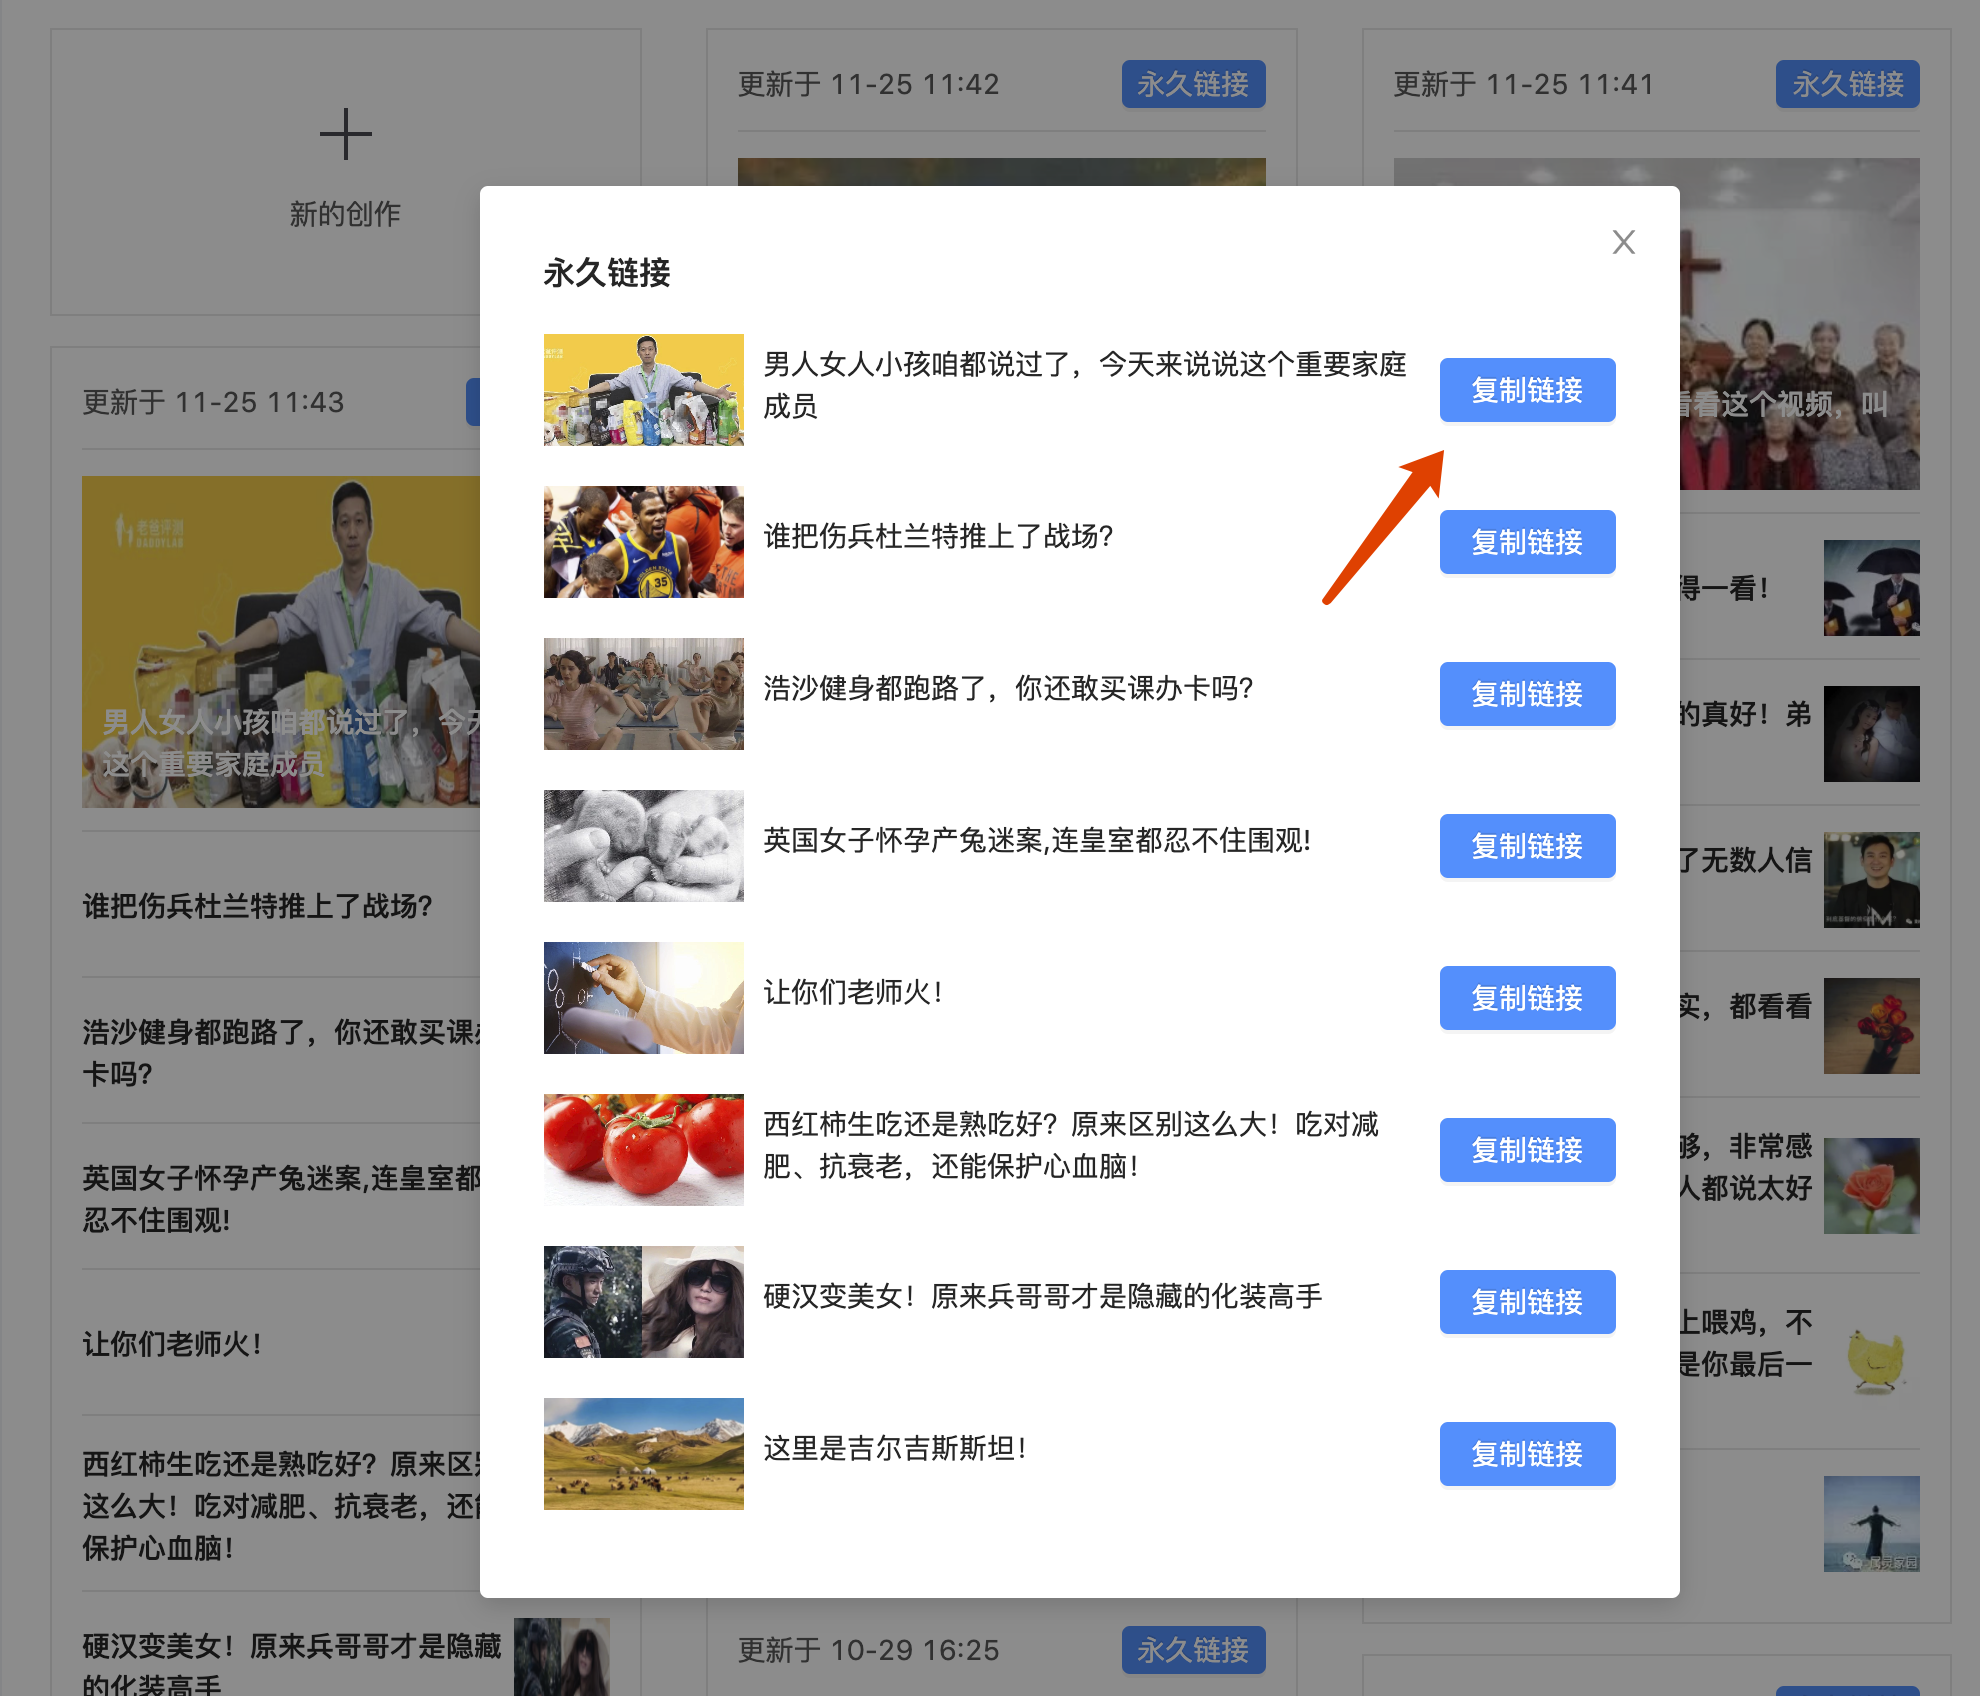Select dialog title 英国女子怀孕产兔迷案
The height and width of the screenshot is (1696, 1980).
pos(1037,841)
